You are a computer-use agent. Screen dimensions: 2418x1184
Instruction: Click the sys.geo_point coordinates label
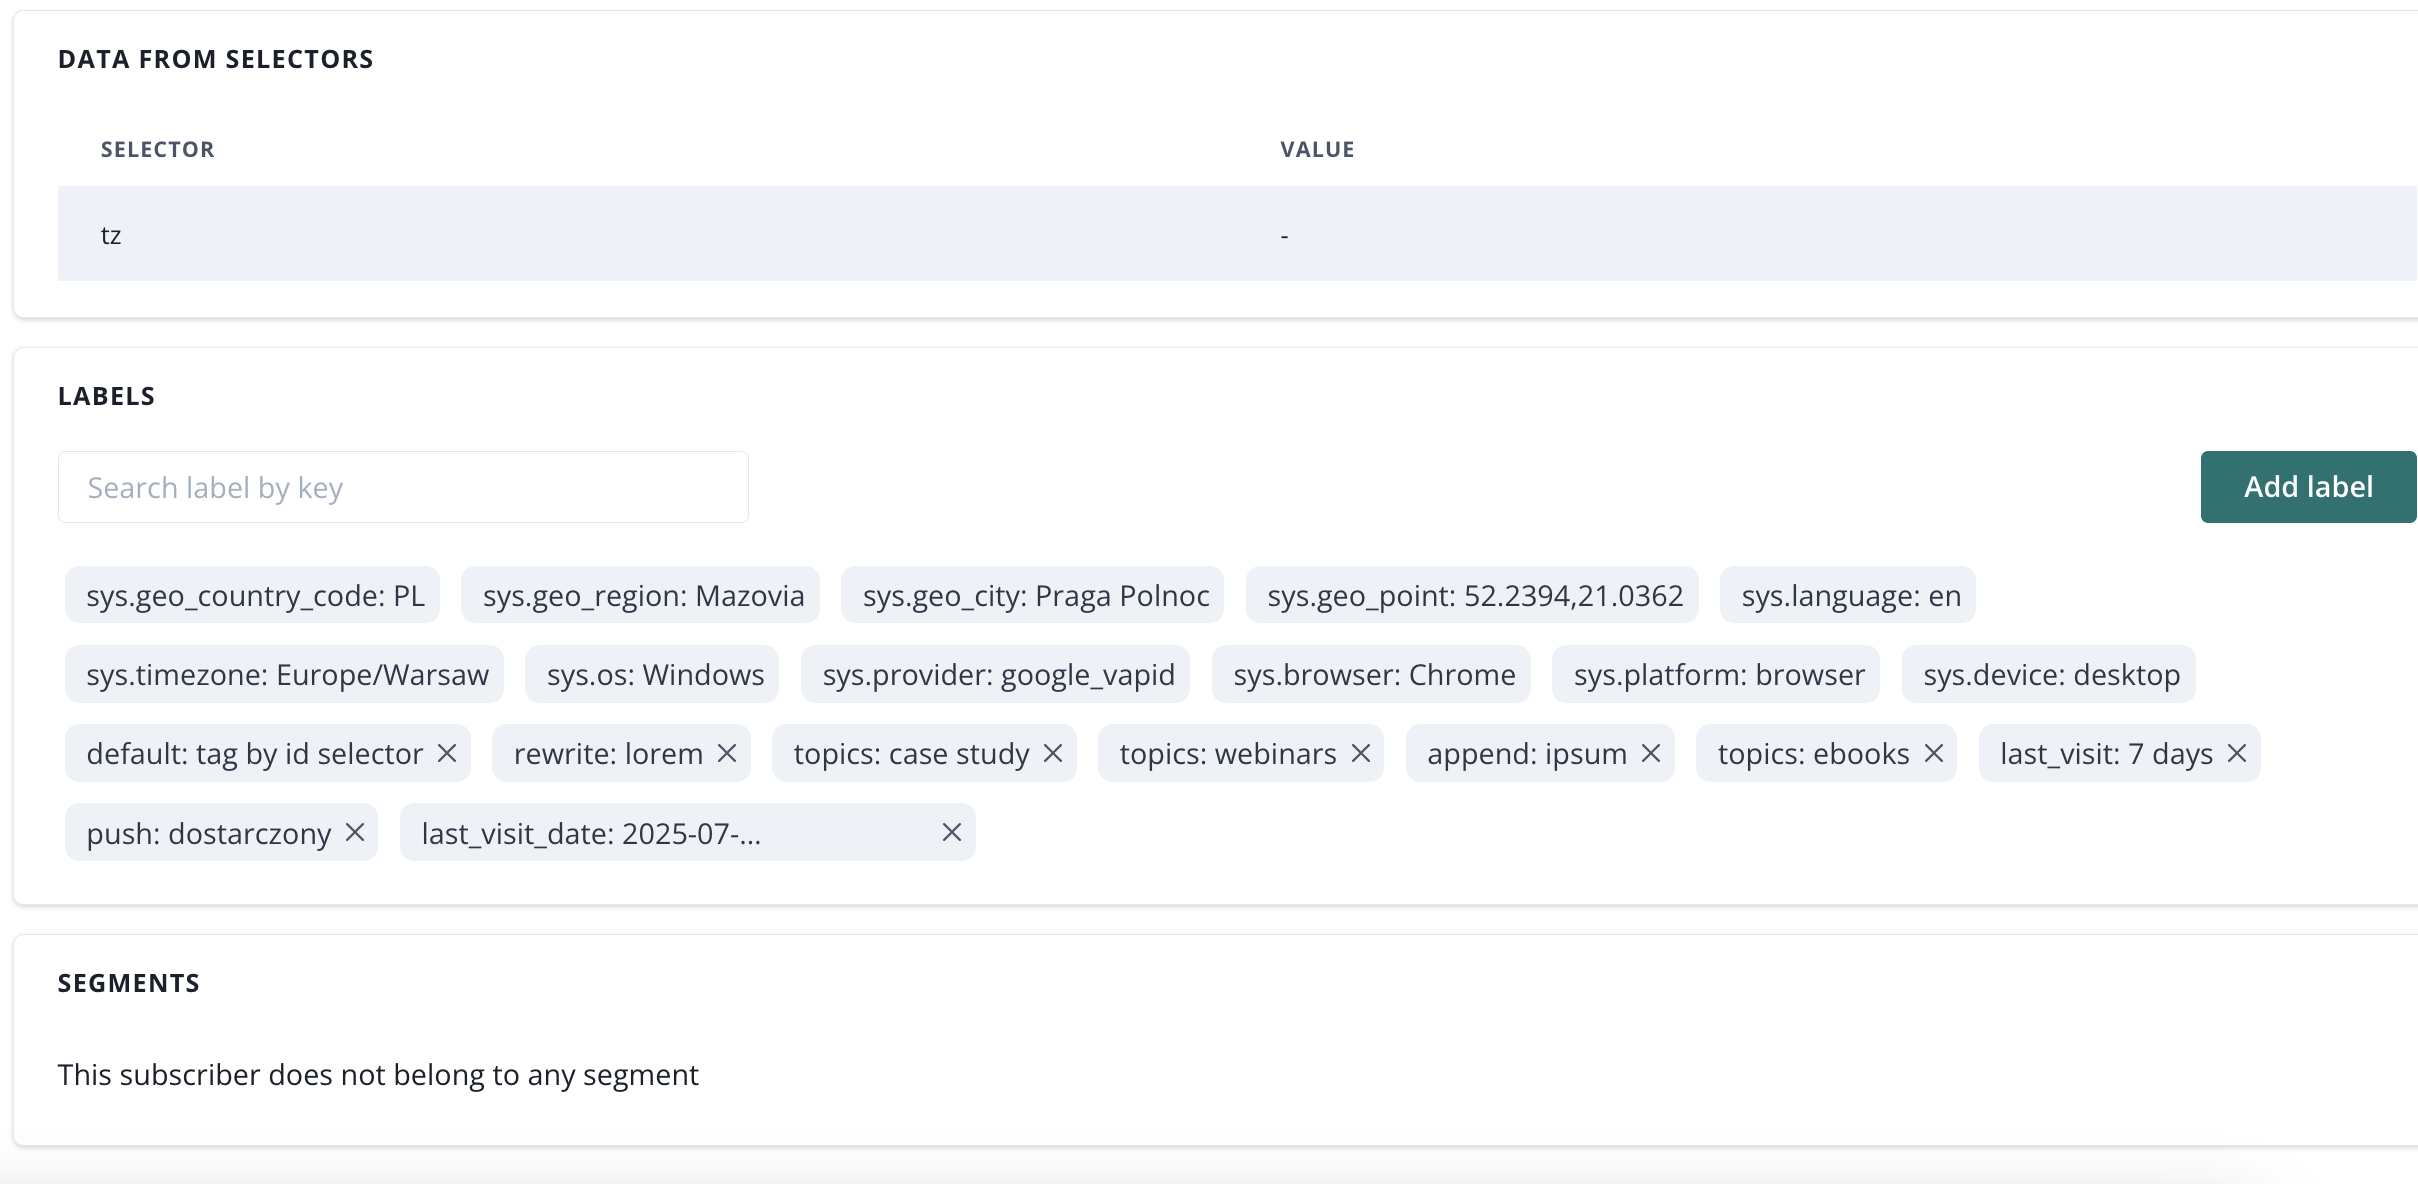tap(1474, 596)
